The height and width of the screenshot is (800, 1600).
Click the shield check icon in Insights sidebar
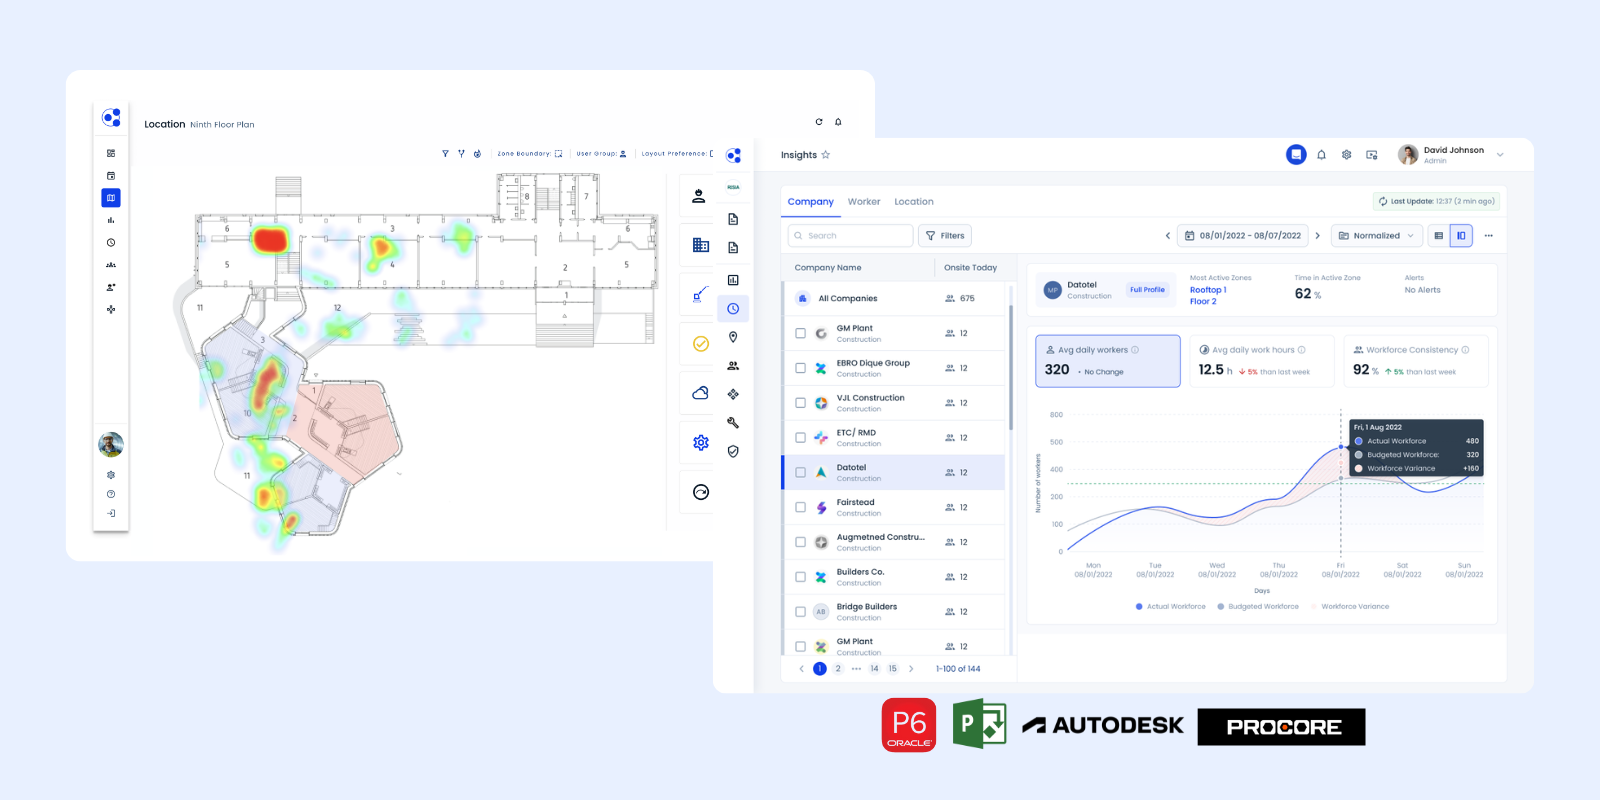pos(733,452)
